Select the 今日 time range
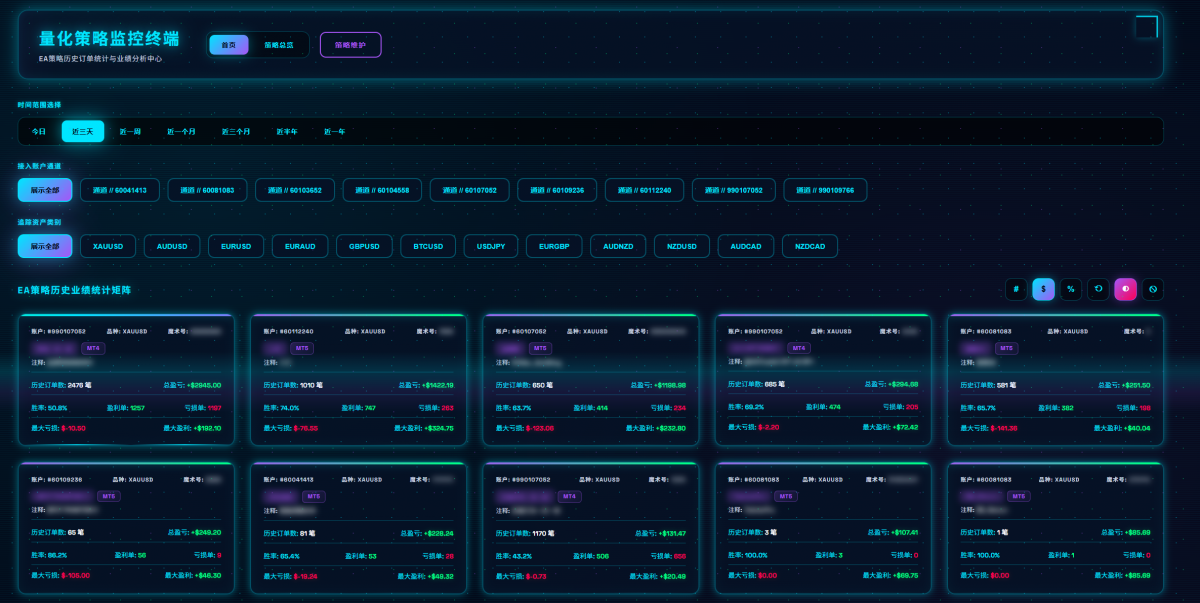The height and width of the screenshot is (603, 1200). pyautogui.click(x=39, y=131)
